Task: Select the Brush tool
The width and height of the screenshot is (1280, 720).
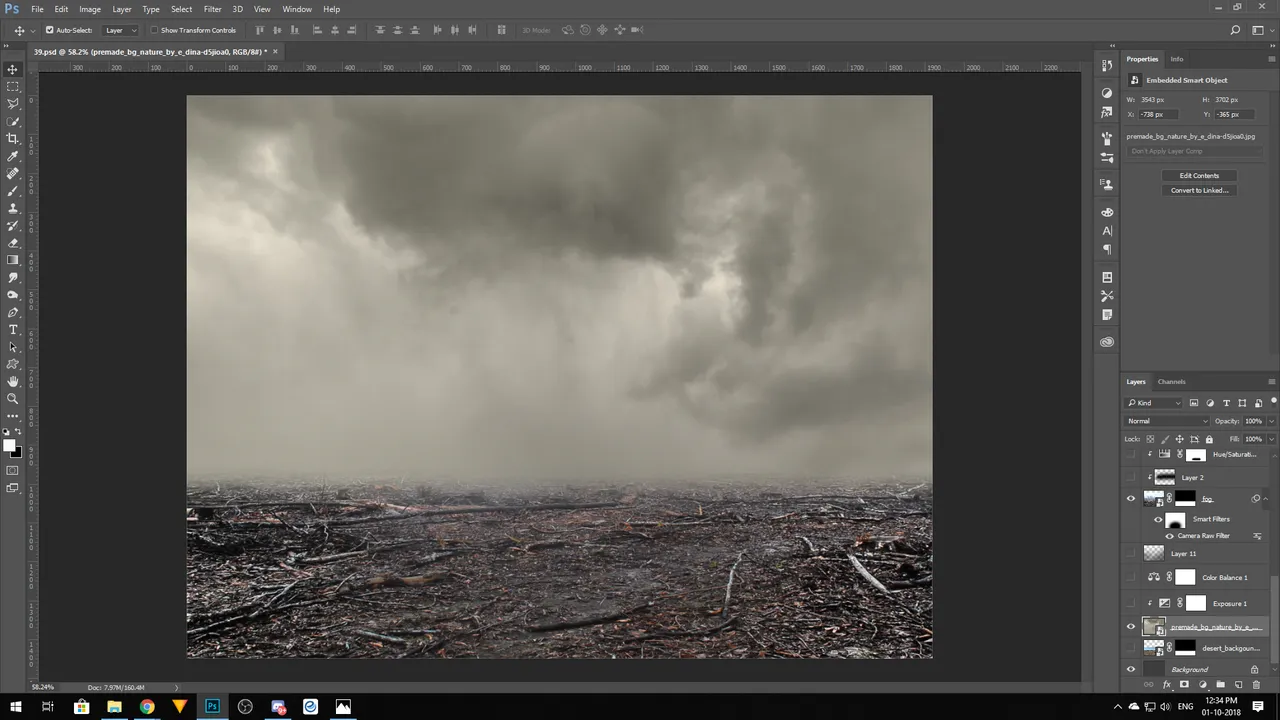Action: click(x=13, y=190)
